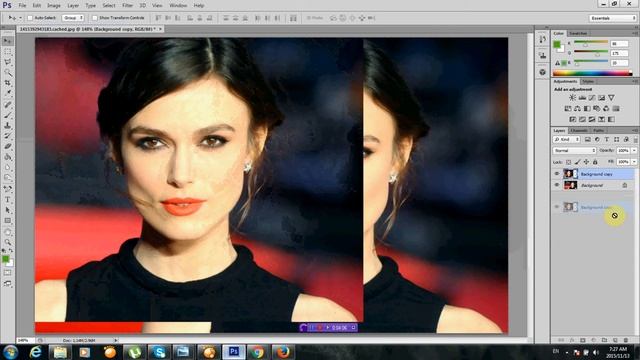Viewport: 640px width, 360px height.
Task: Select the Crop tool
Action: point(8,83)
